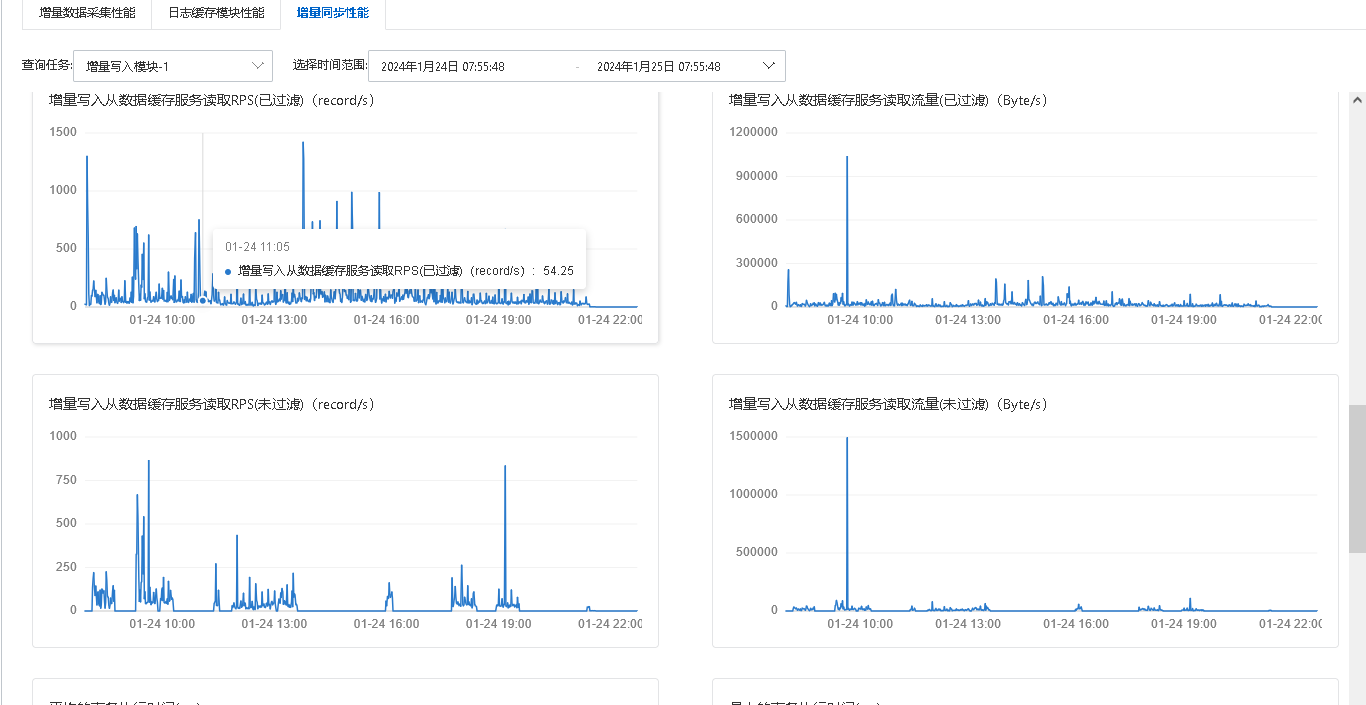Click the vertical scrollbar thumb
This screenshot has width=1366, height=705.
(1357, 478)
